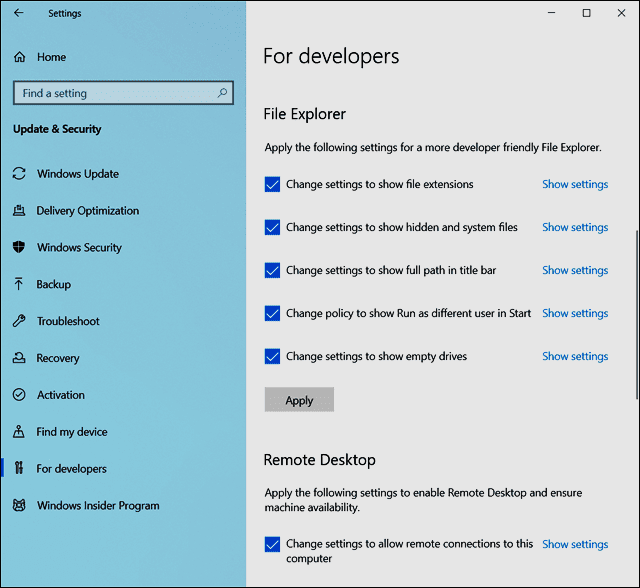Select Troubleshoot in sidebar

68,321
